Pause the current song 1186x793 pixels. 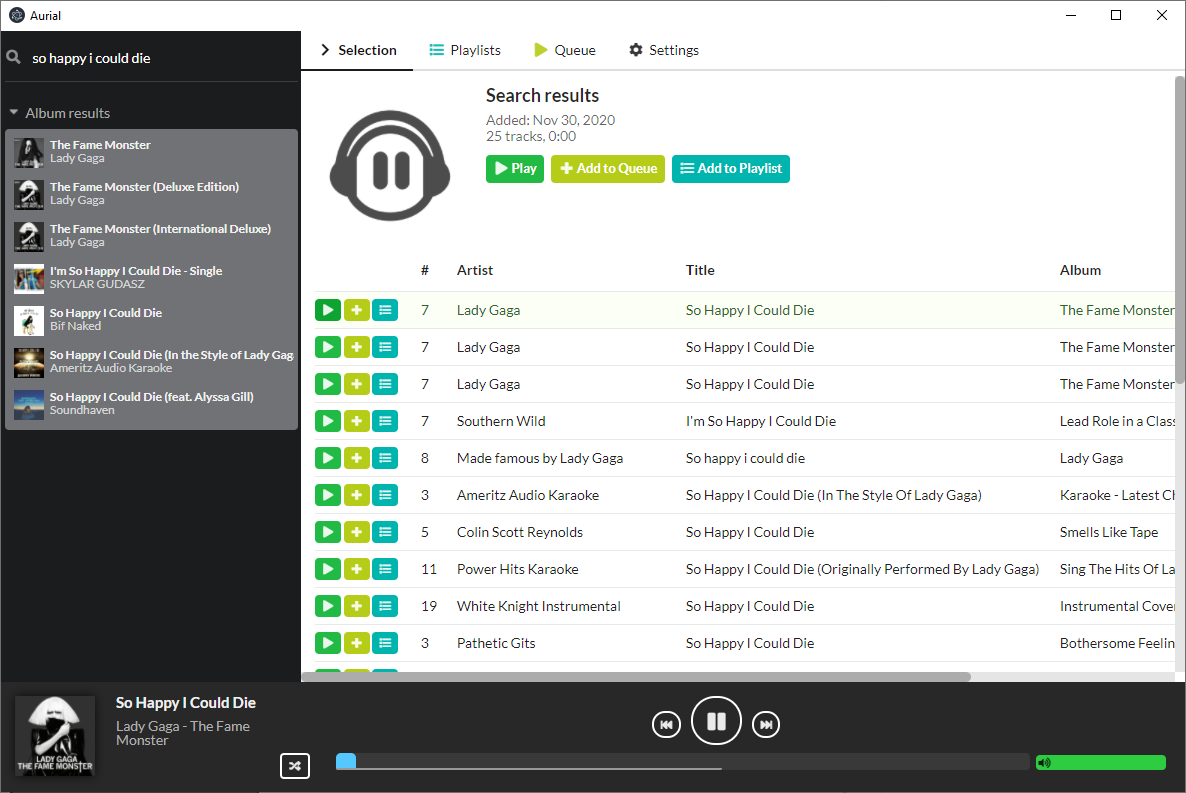click(716, 721)
